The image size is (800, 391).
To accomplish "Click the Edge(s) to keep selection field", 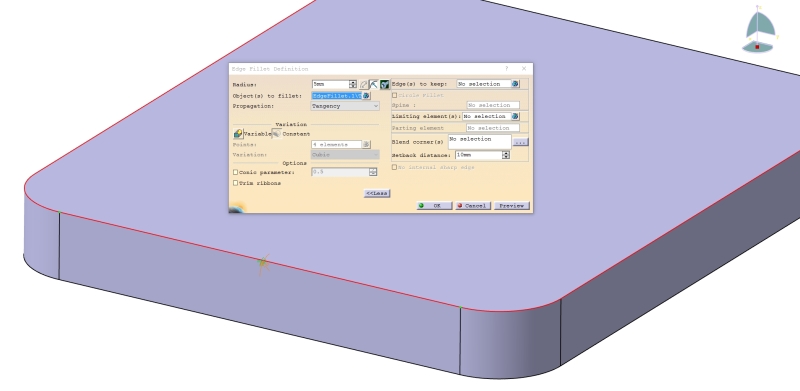I will (483, 84).
